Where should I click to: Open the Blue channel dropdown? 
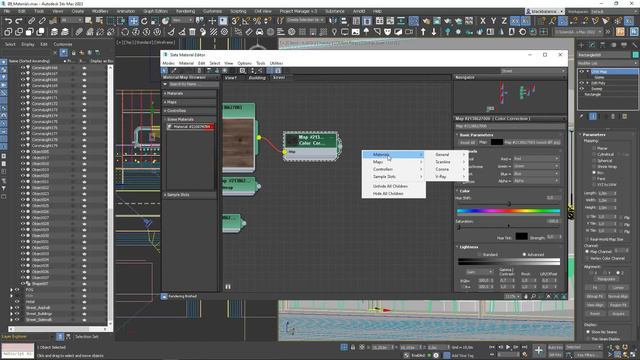click(536, 173)
